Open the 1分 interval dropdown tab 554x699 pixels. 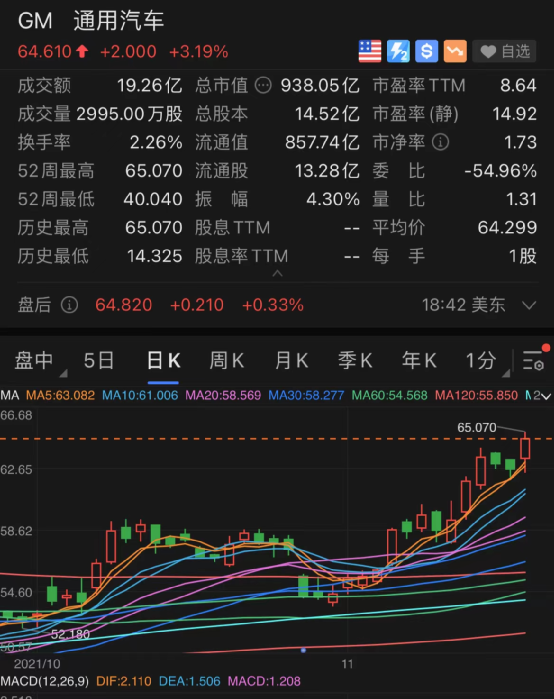pos(481,360)
